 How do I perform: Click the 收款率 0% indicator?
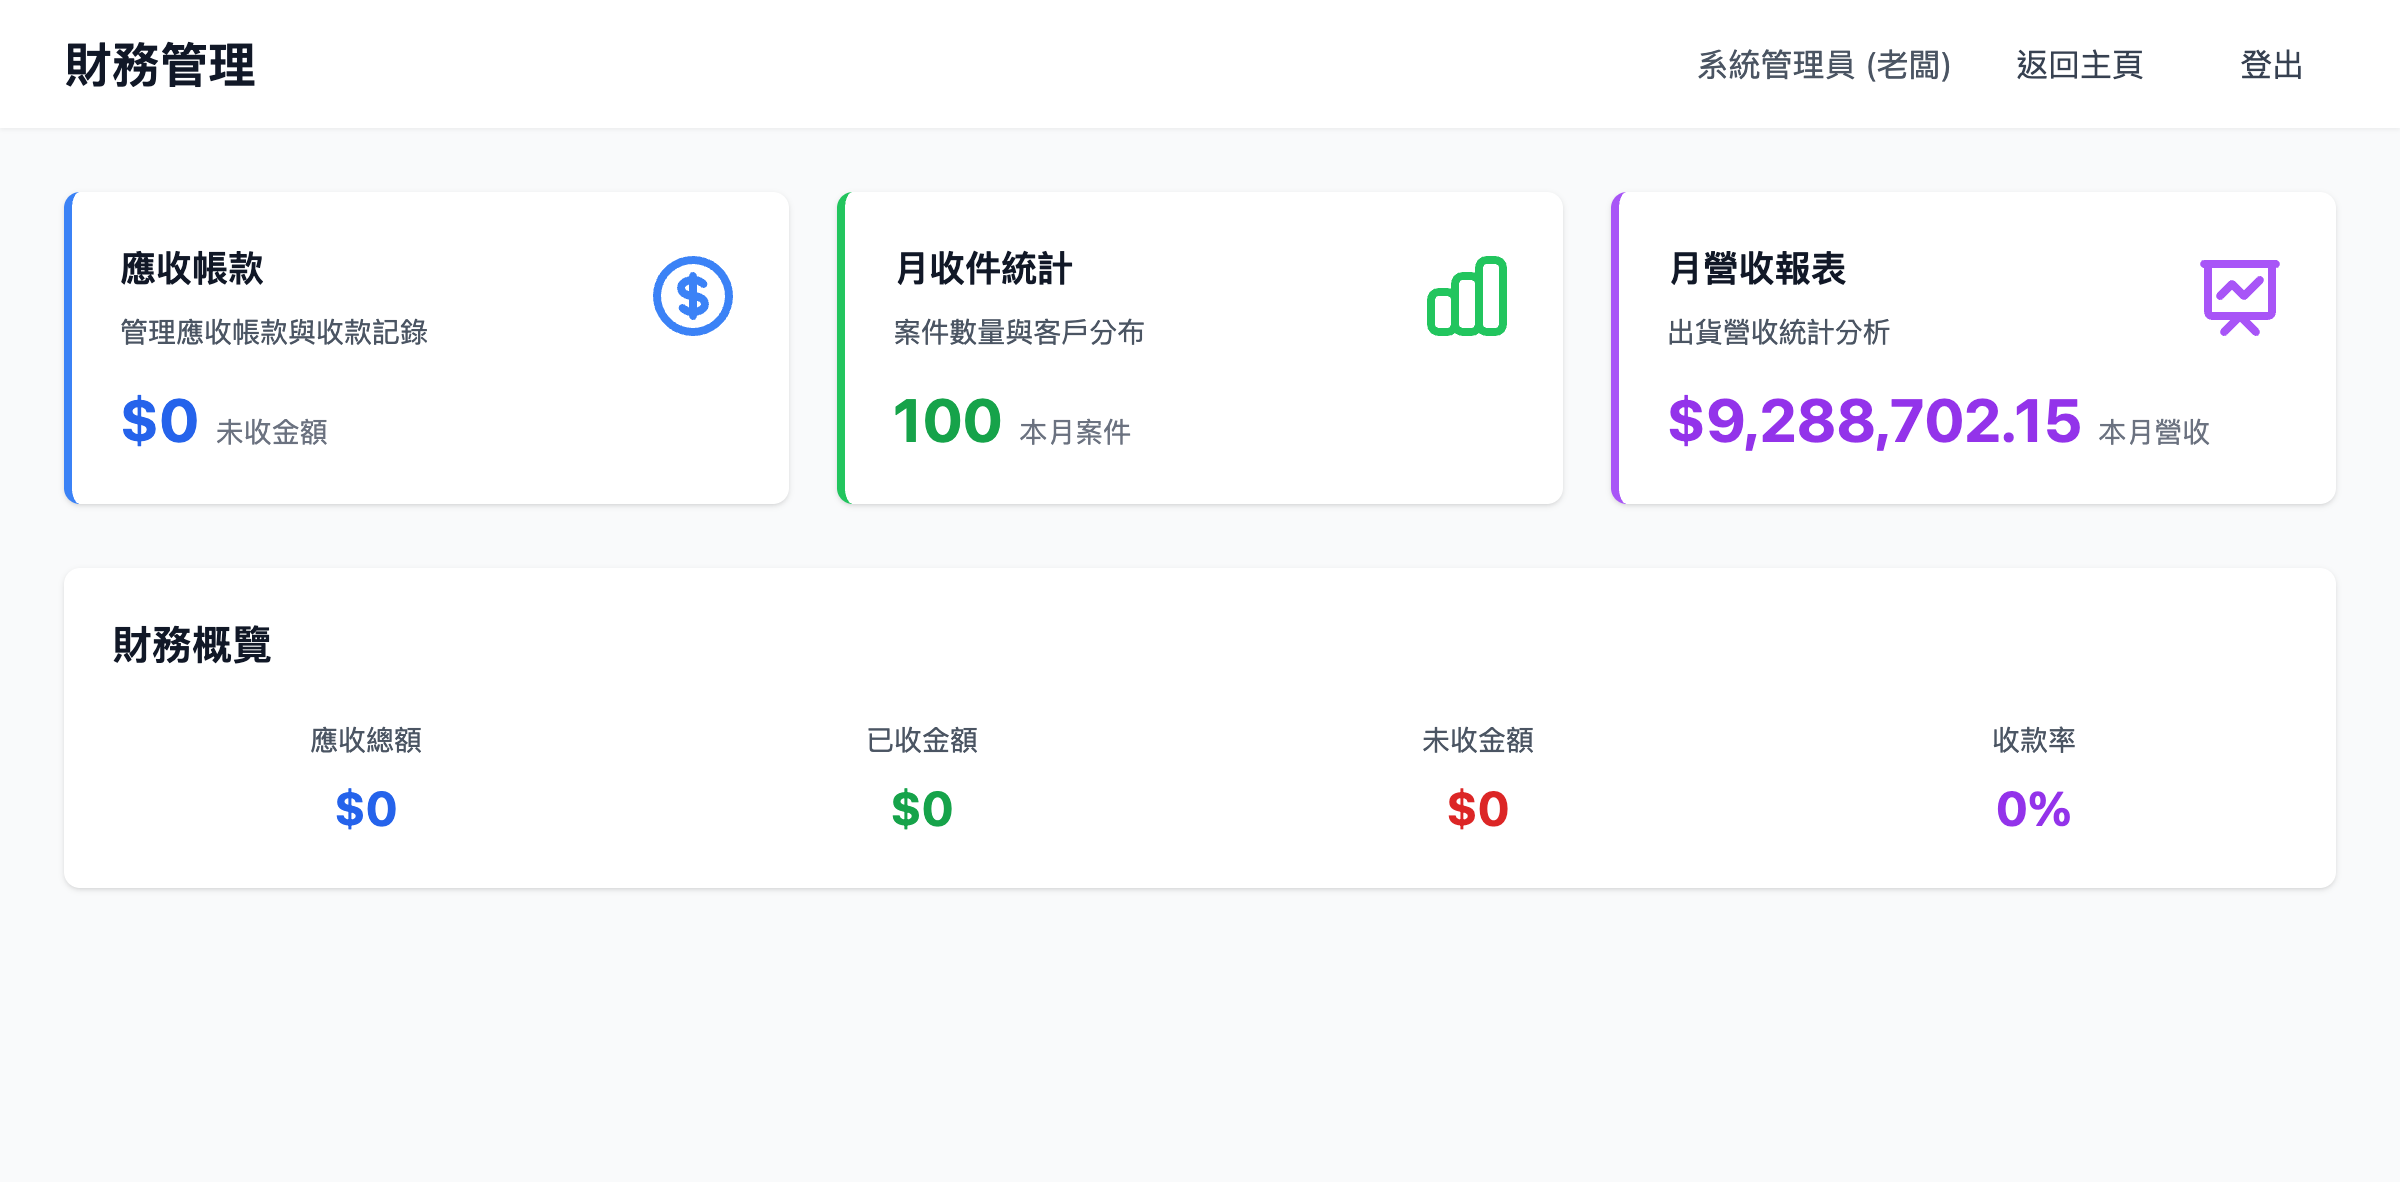pos(2032,808)
